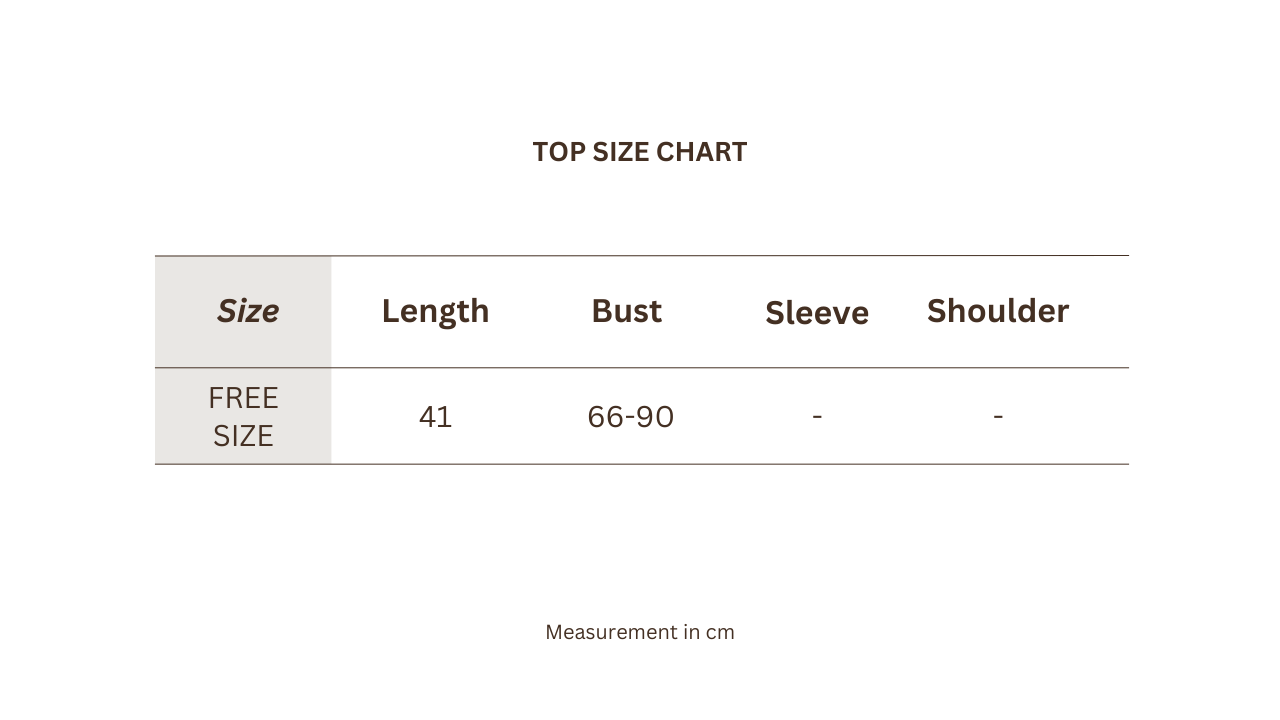Click the Length column header
This screenshot has height=720, width=1280.
coord(435,311)
